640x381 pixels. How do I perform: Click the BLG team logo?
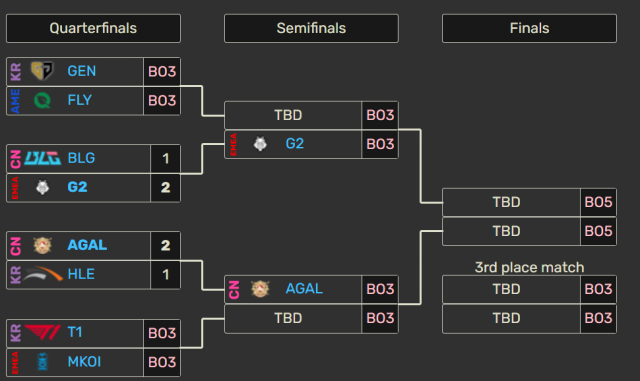[42, 158]
